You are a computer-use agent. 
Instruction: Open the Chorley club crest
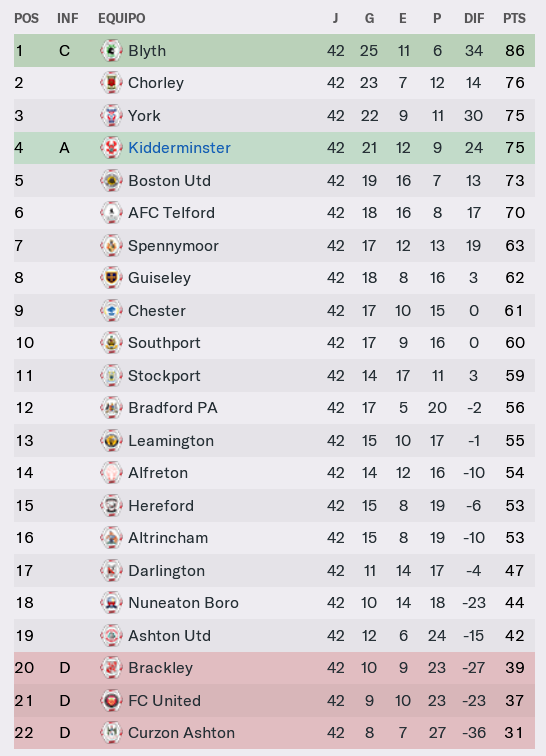(x=111, y=83)
